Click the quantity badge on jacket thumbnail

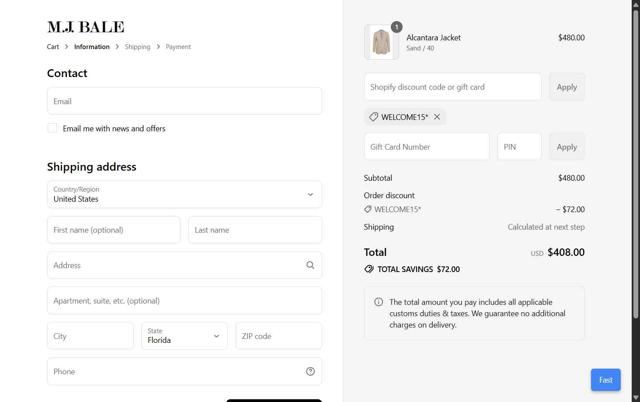[x=396, y=27]
